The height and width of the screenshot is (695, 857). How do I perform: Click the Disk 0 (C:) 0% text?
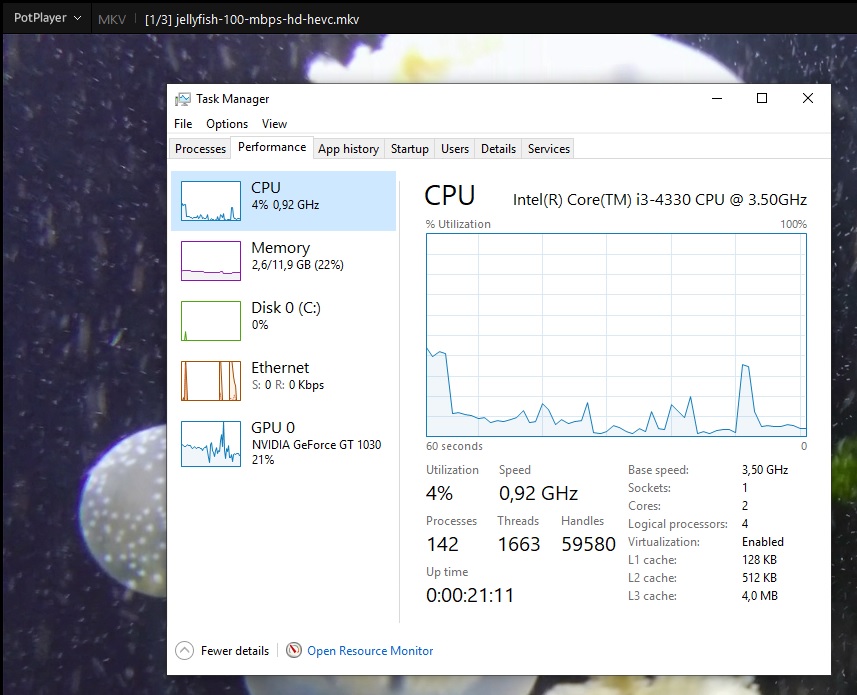260,325
